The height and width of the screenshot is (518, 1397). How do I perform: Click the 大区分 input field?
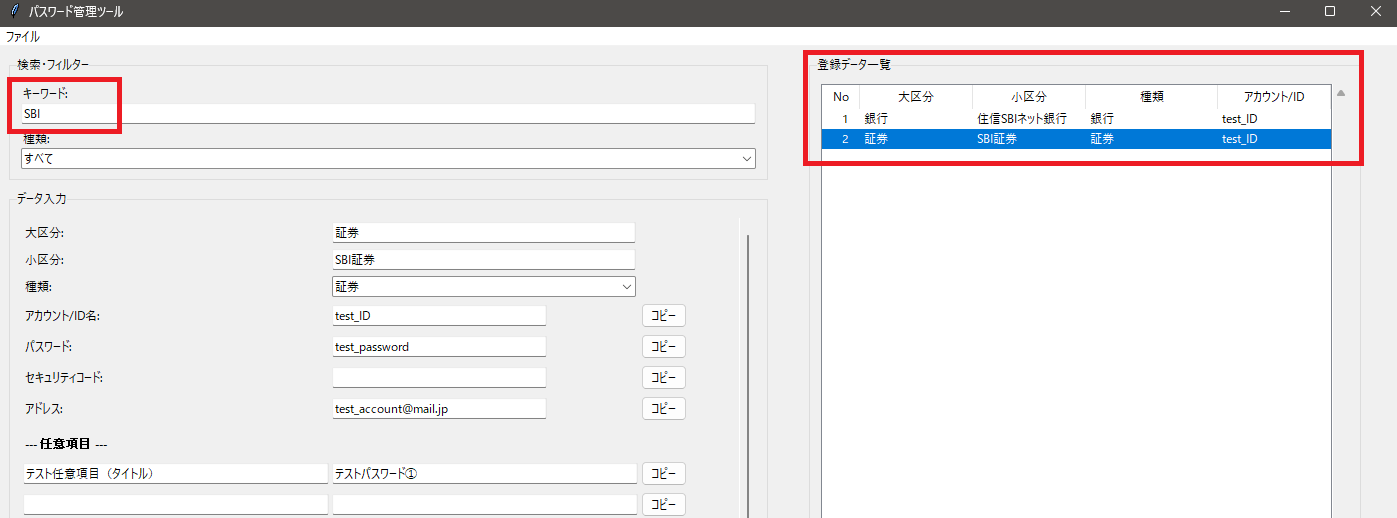pyautogui.click(x=483, y=232)
